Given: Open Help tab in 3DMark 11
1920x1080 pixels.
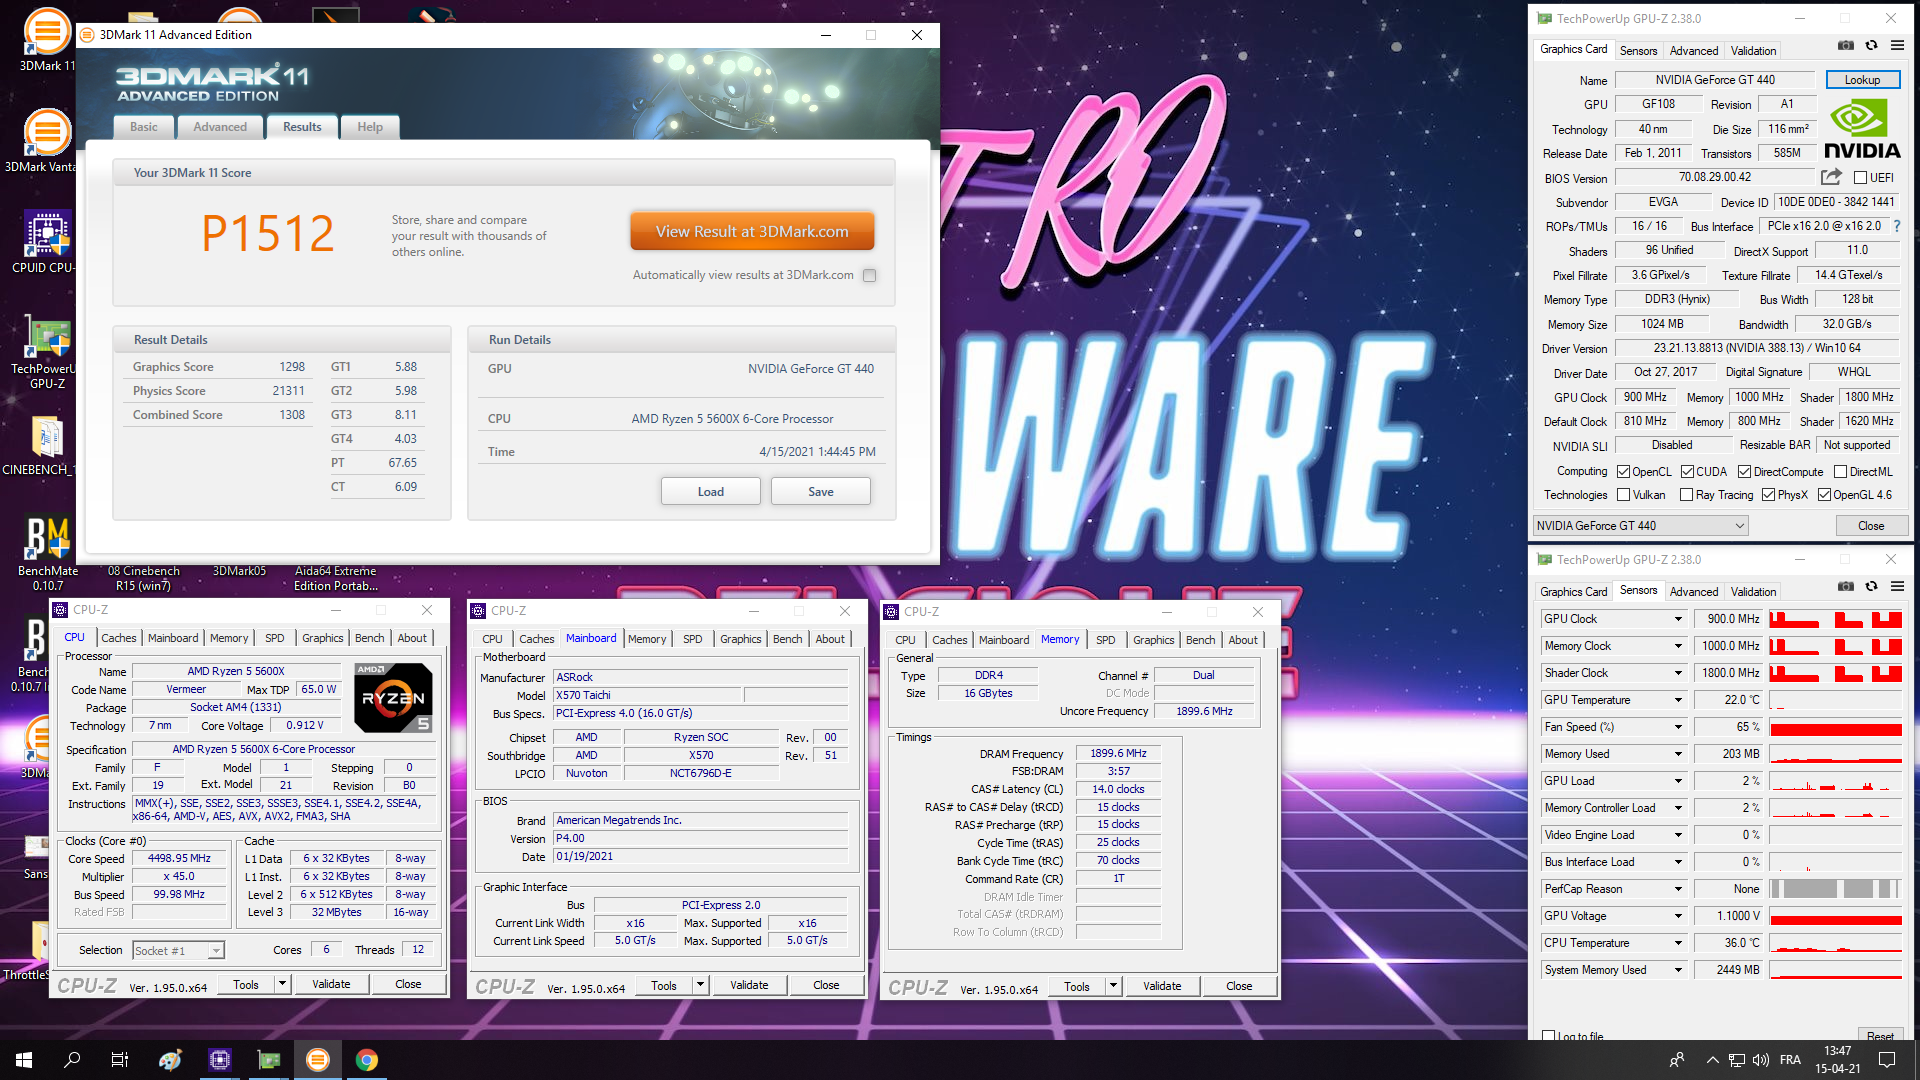Looking at the screenshot, I should [x=370, y=127].
